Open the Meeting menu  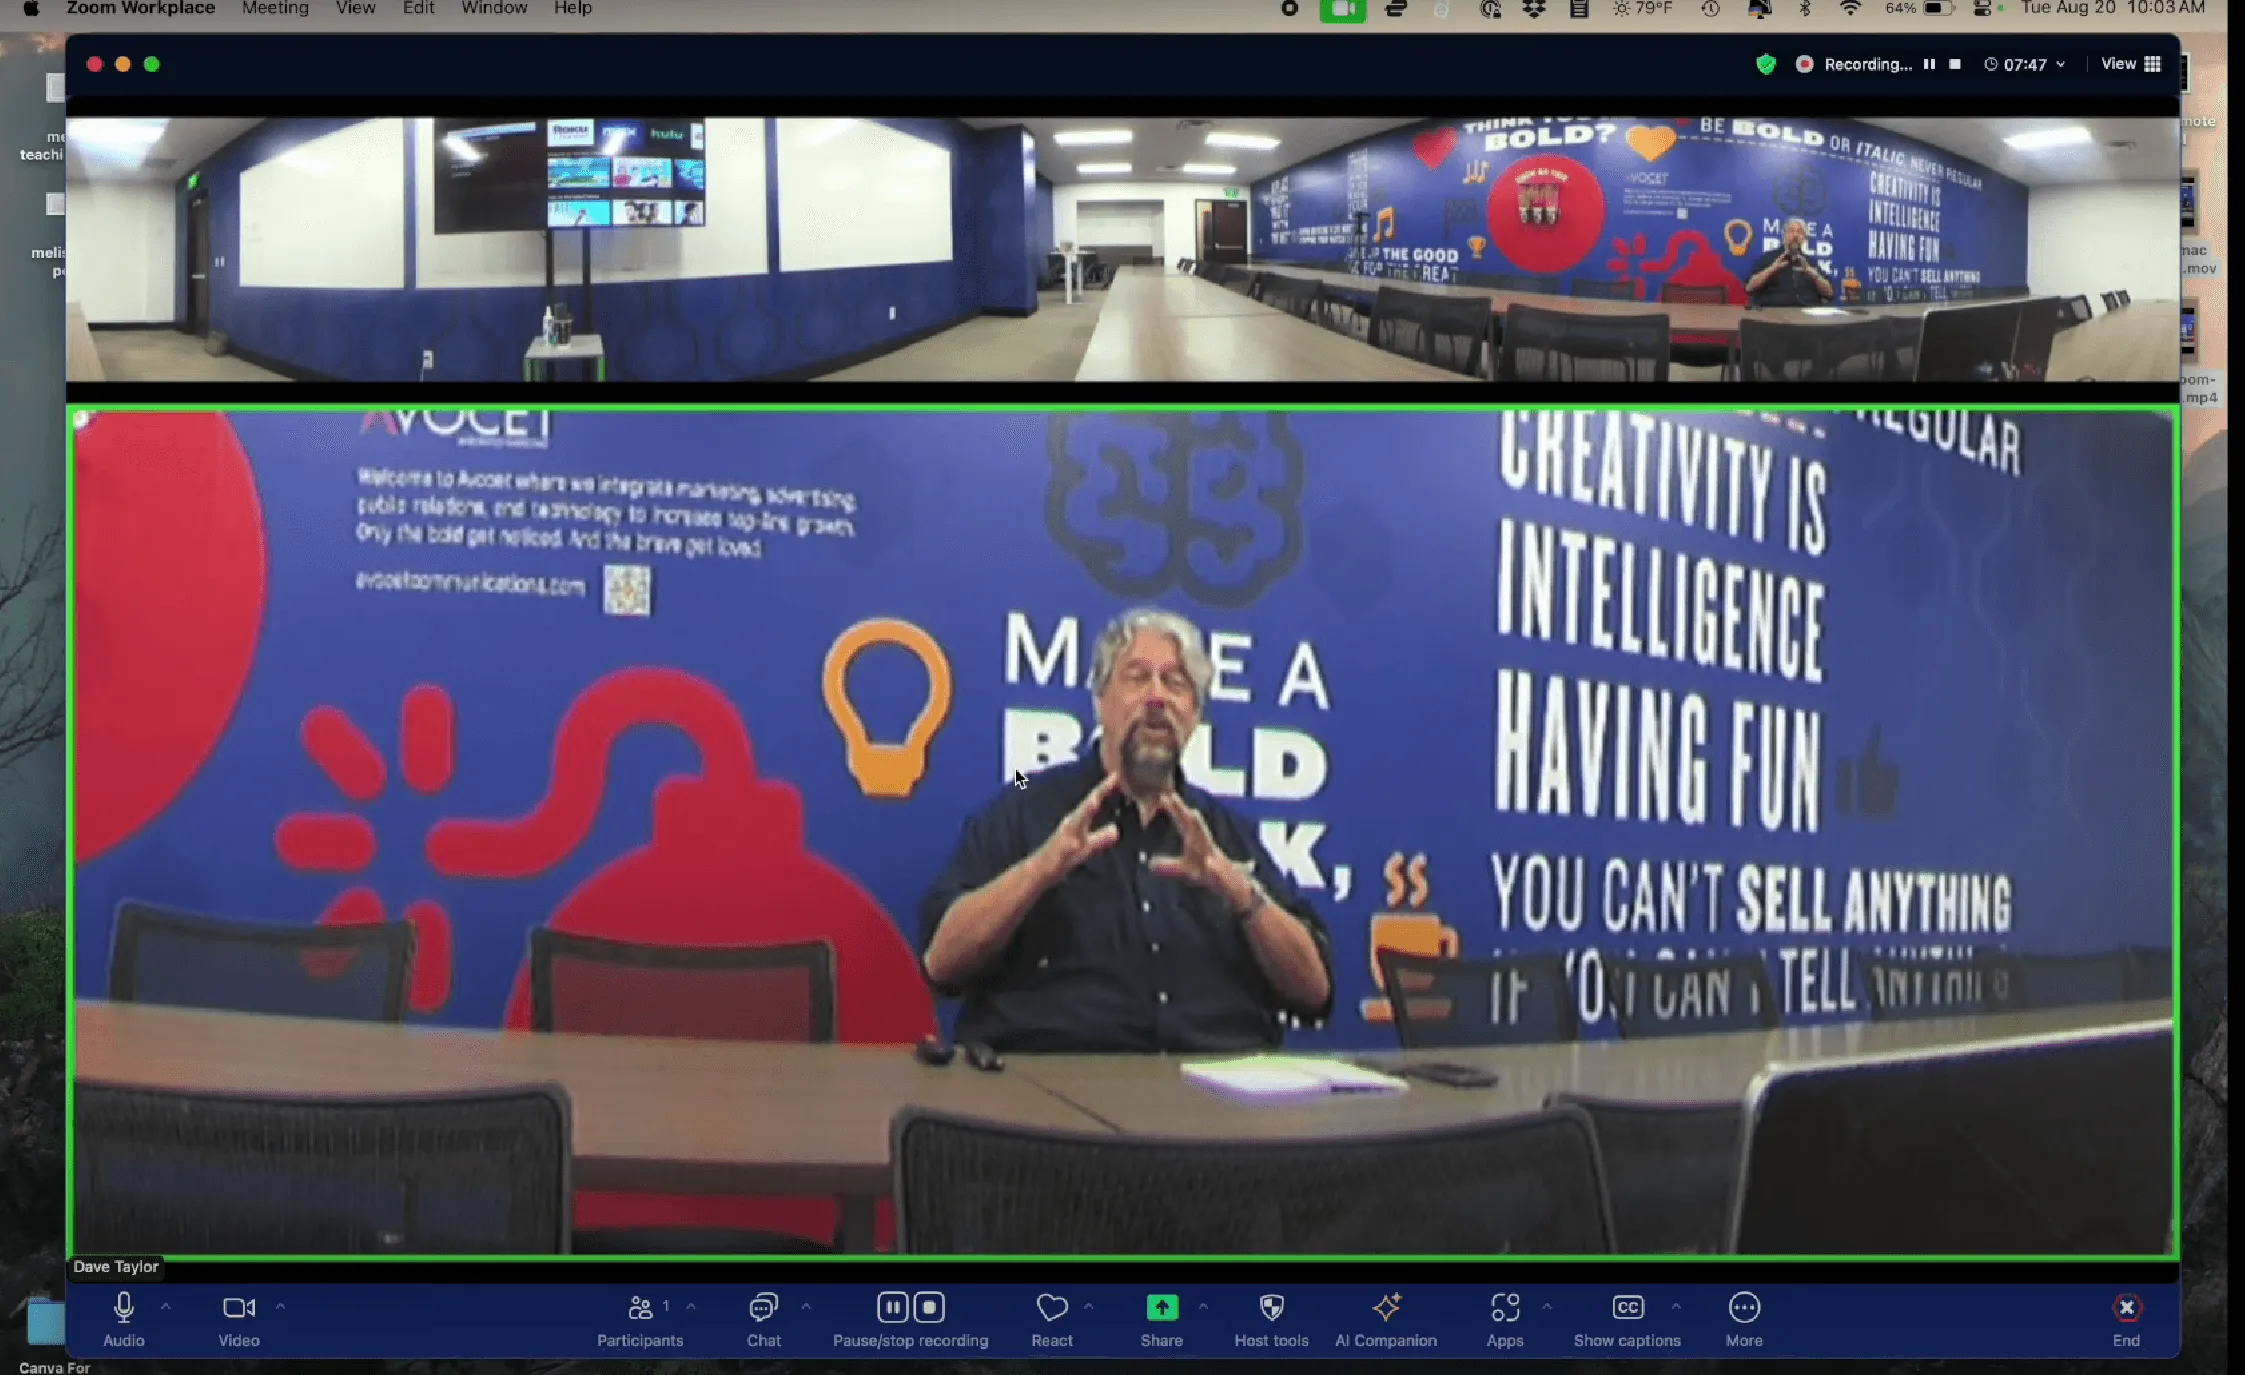(275, 8)
